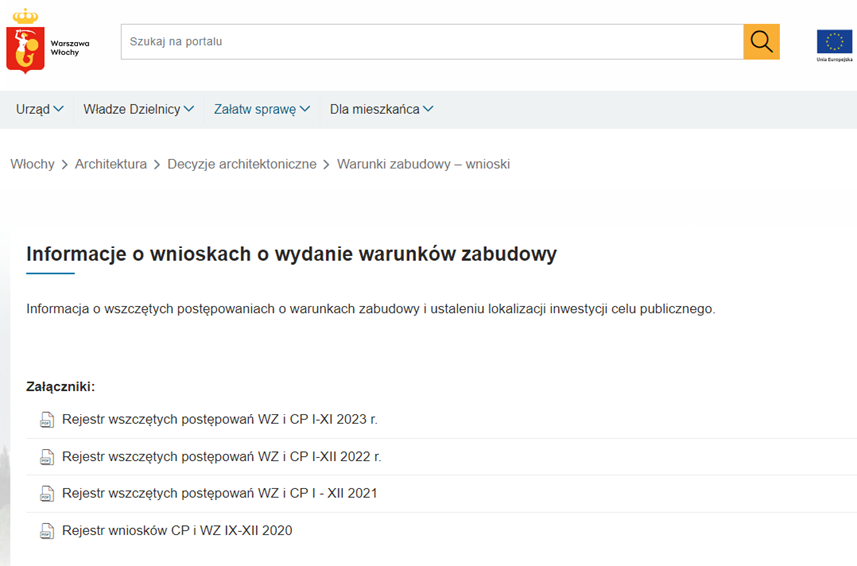
Task: Click file icon beside 2023 WZ i CP register
Action: 46,420
